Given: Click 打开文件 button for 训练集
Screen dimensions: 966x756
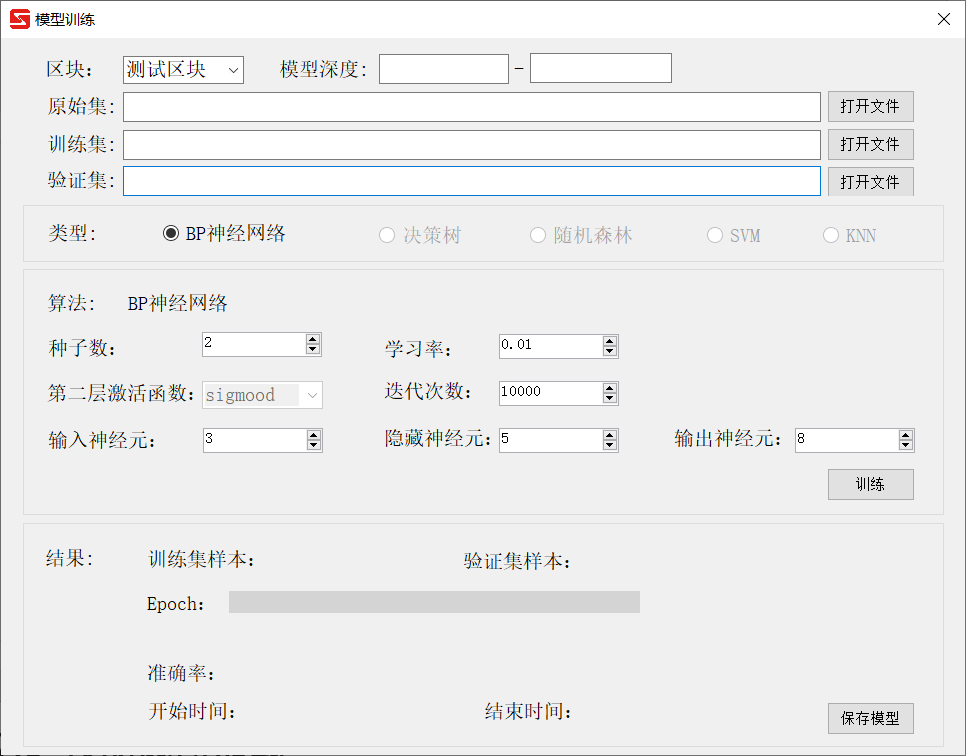Looking at the screenshot, I should [871, 144].
